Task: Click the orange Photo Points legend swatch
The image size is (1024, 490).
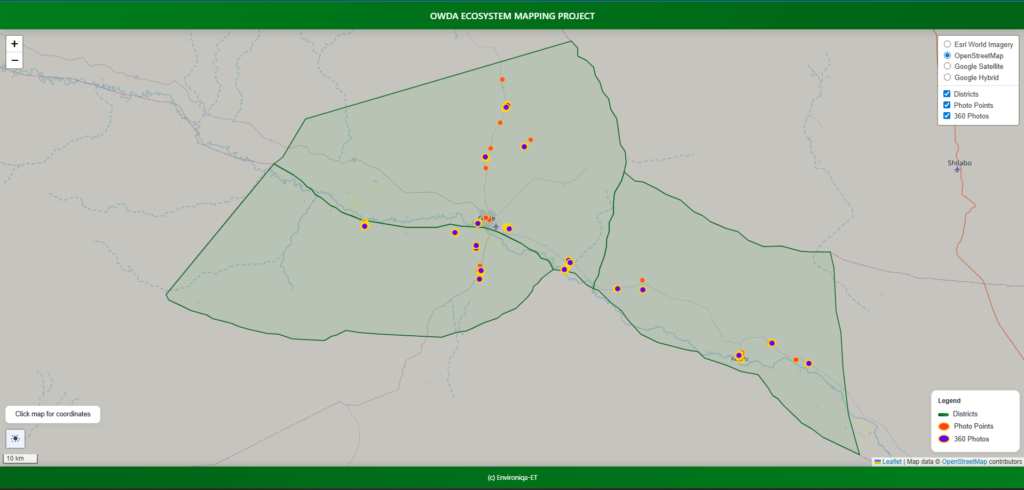Action: pos(943,426)
